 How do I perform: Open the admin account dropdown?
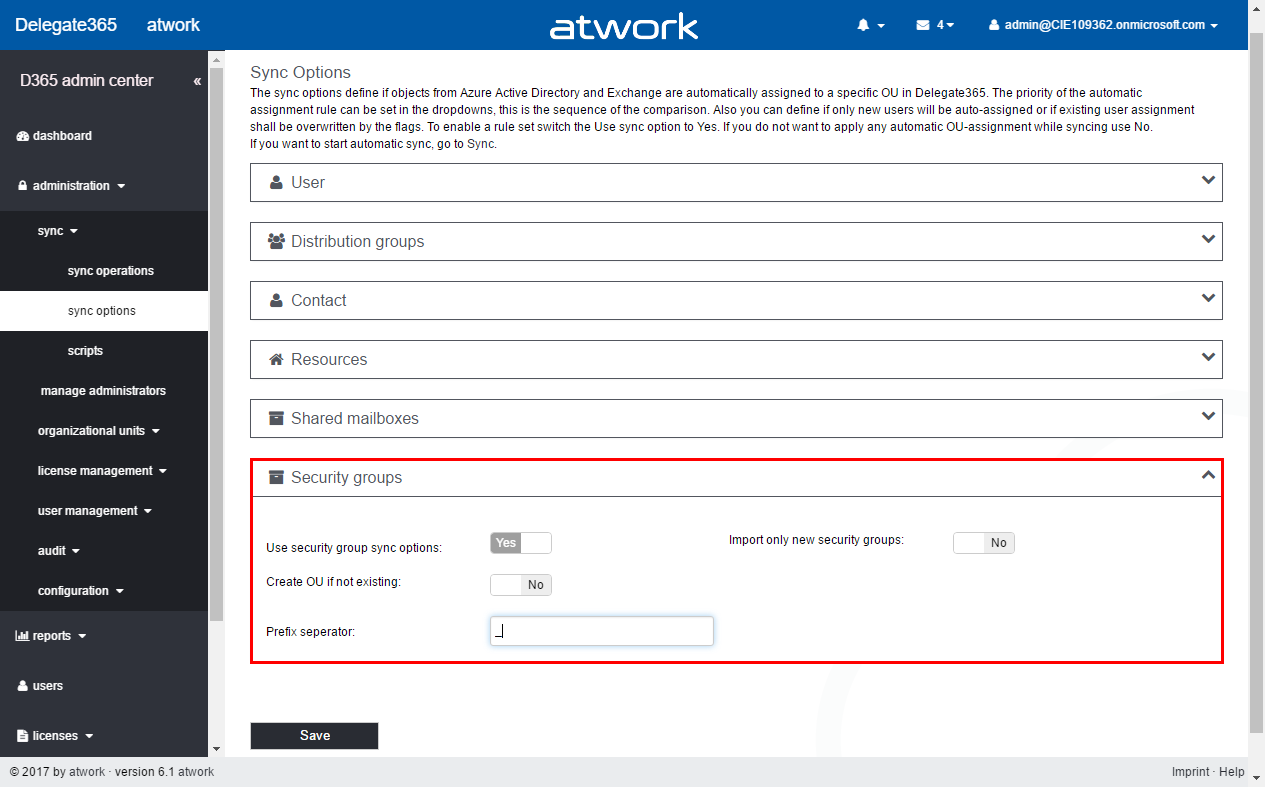click(x=1103, y=25)
